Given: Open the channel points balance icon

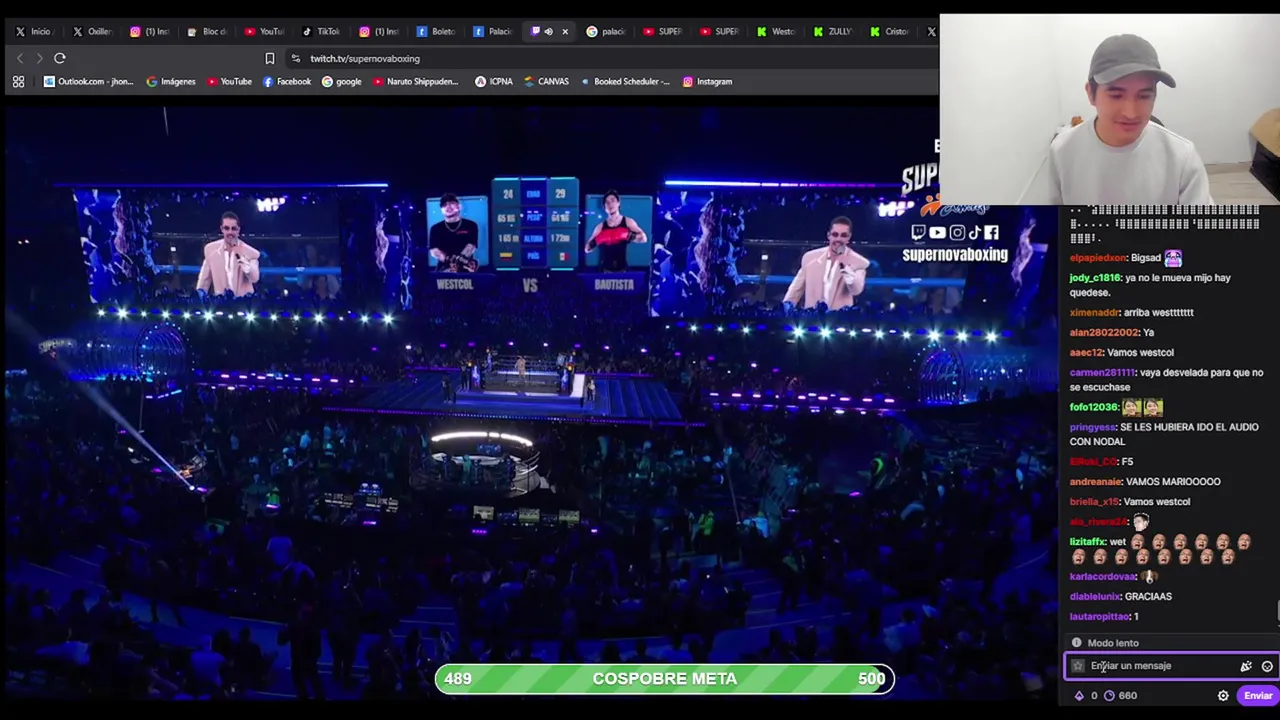Looking at the screenshot, I should 1109,696.
